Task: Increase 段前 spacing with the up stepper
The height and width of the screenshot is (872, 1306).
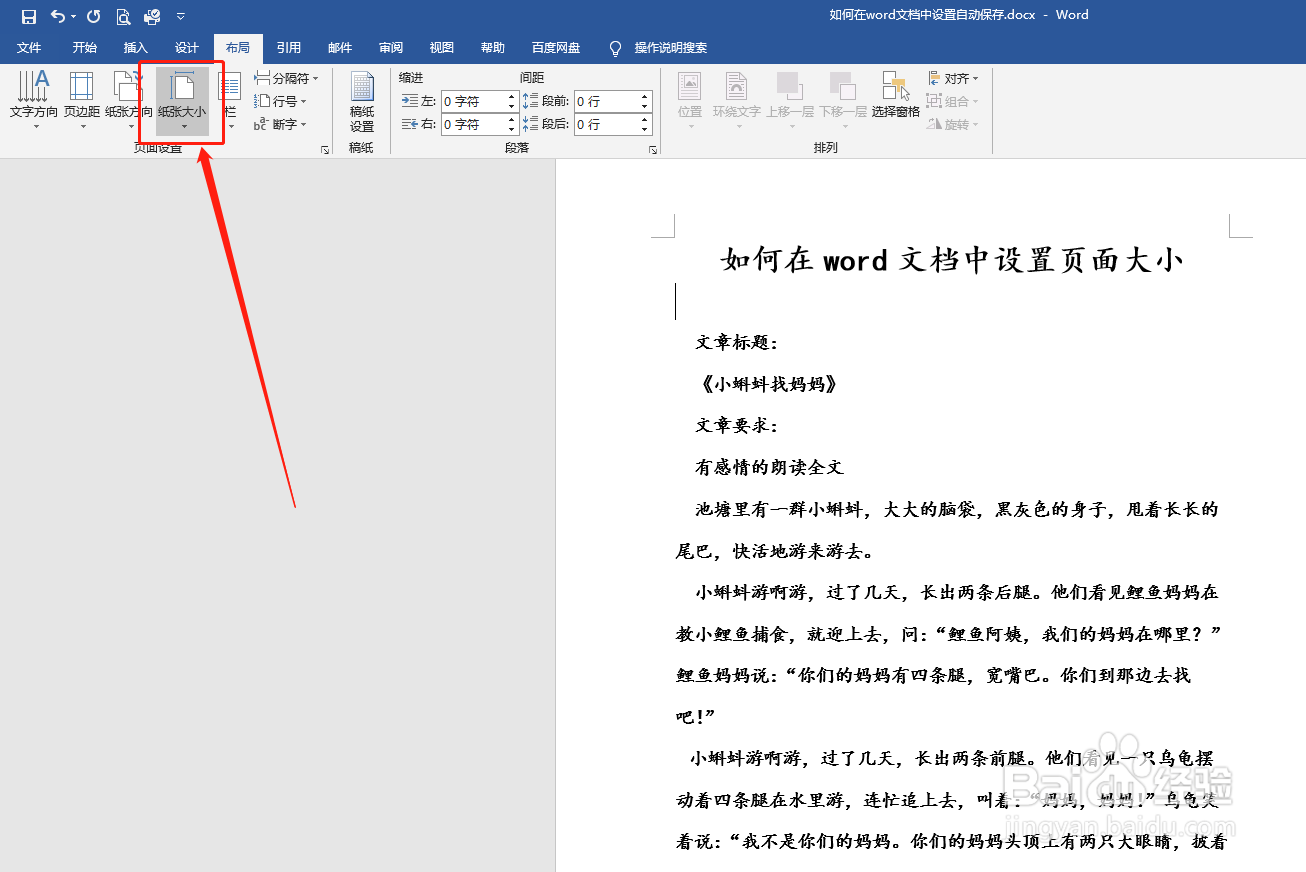Action: tap(645, 95)
